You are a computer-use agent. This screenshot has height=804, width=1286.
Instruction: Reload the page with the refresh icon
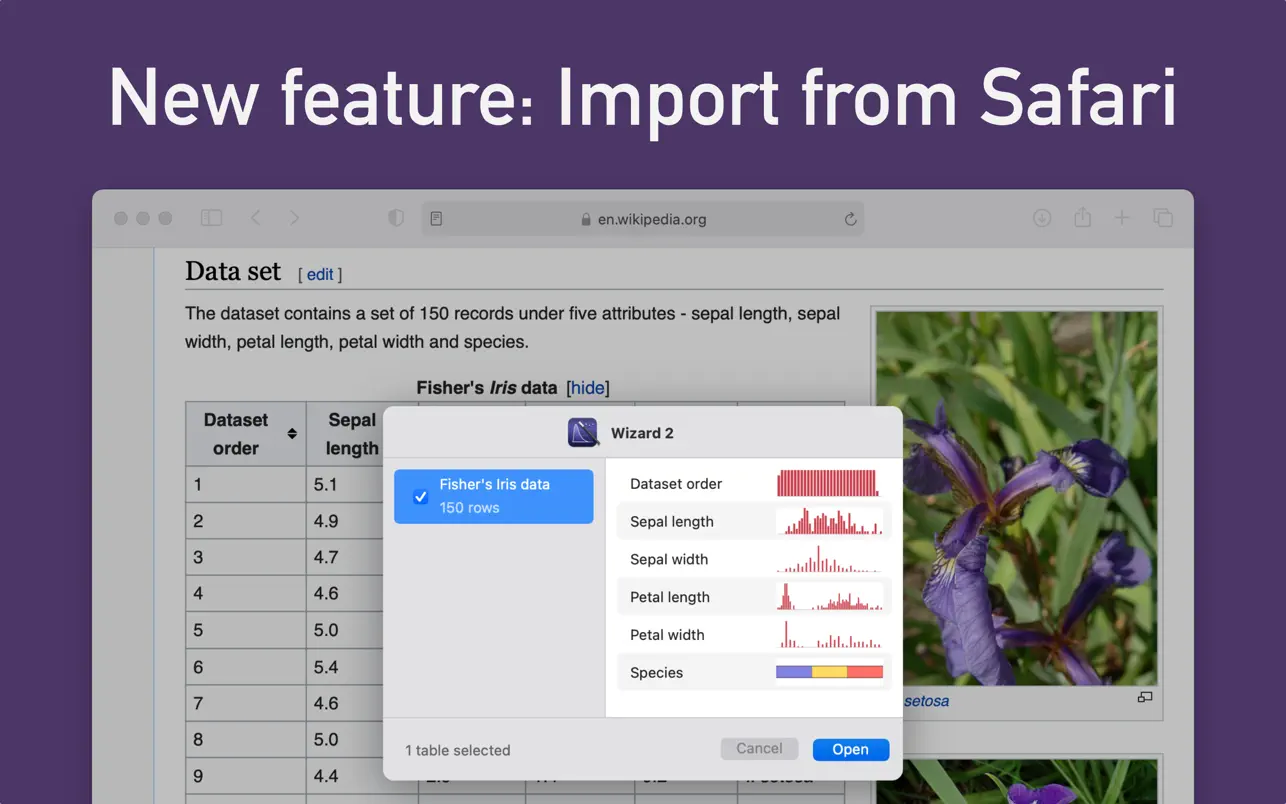point(850,219)
